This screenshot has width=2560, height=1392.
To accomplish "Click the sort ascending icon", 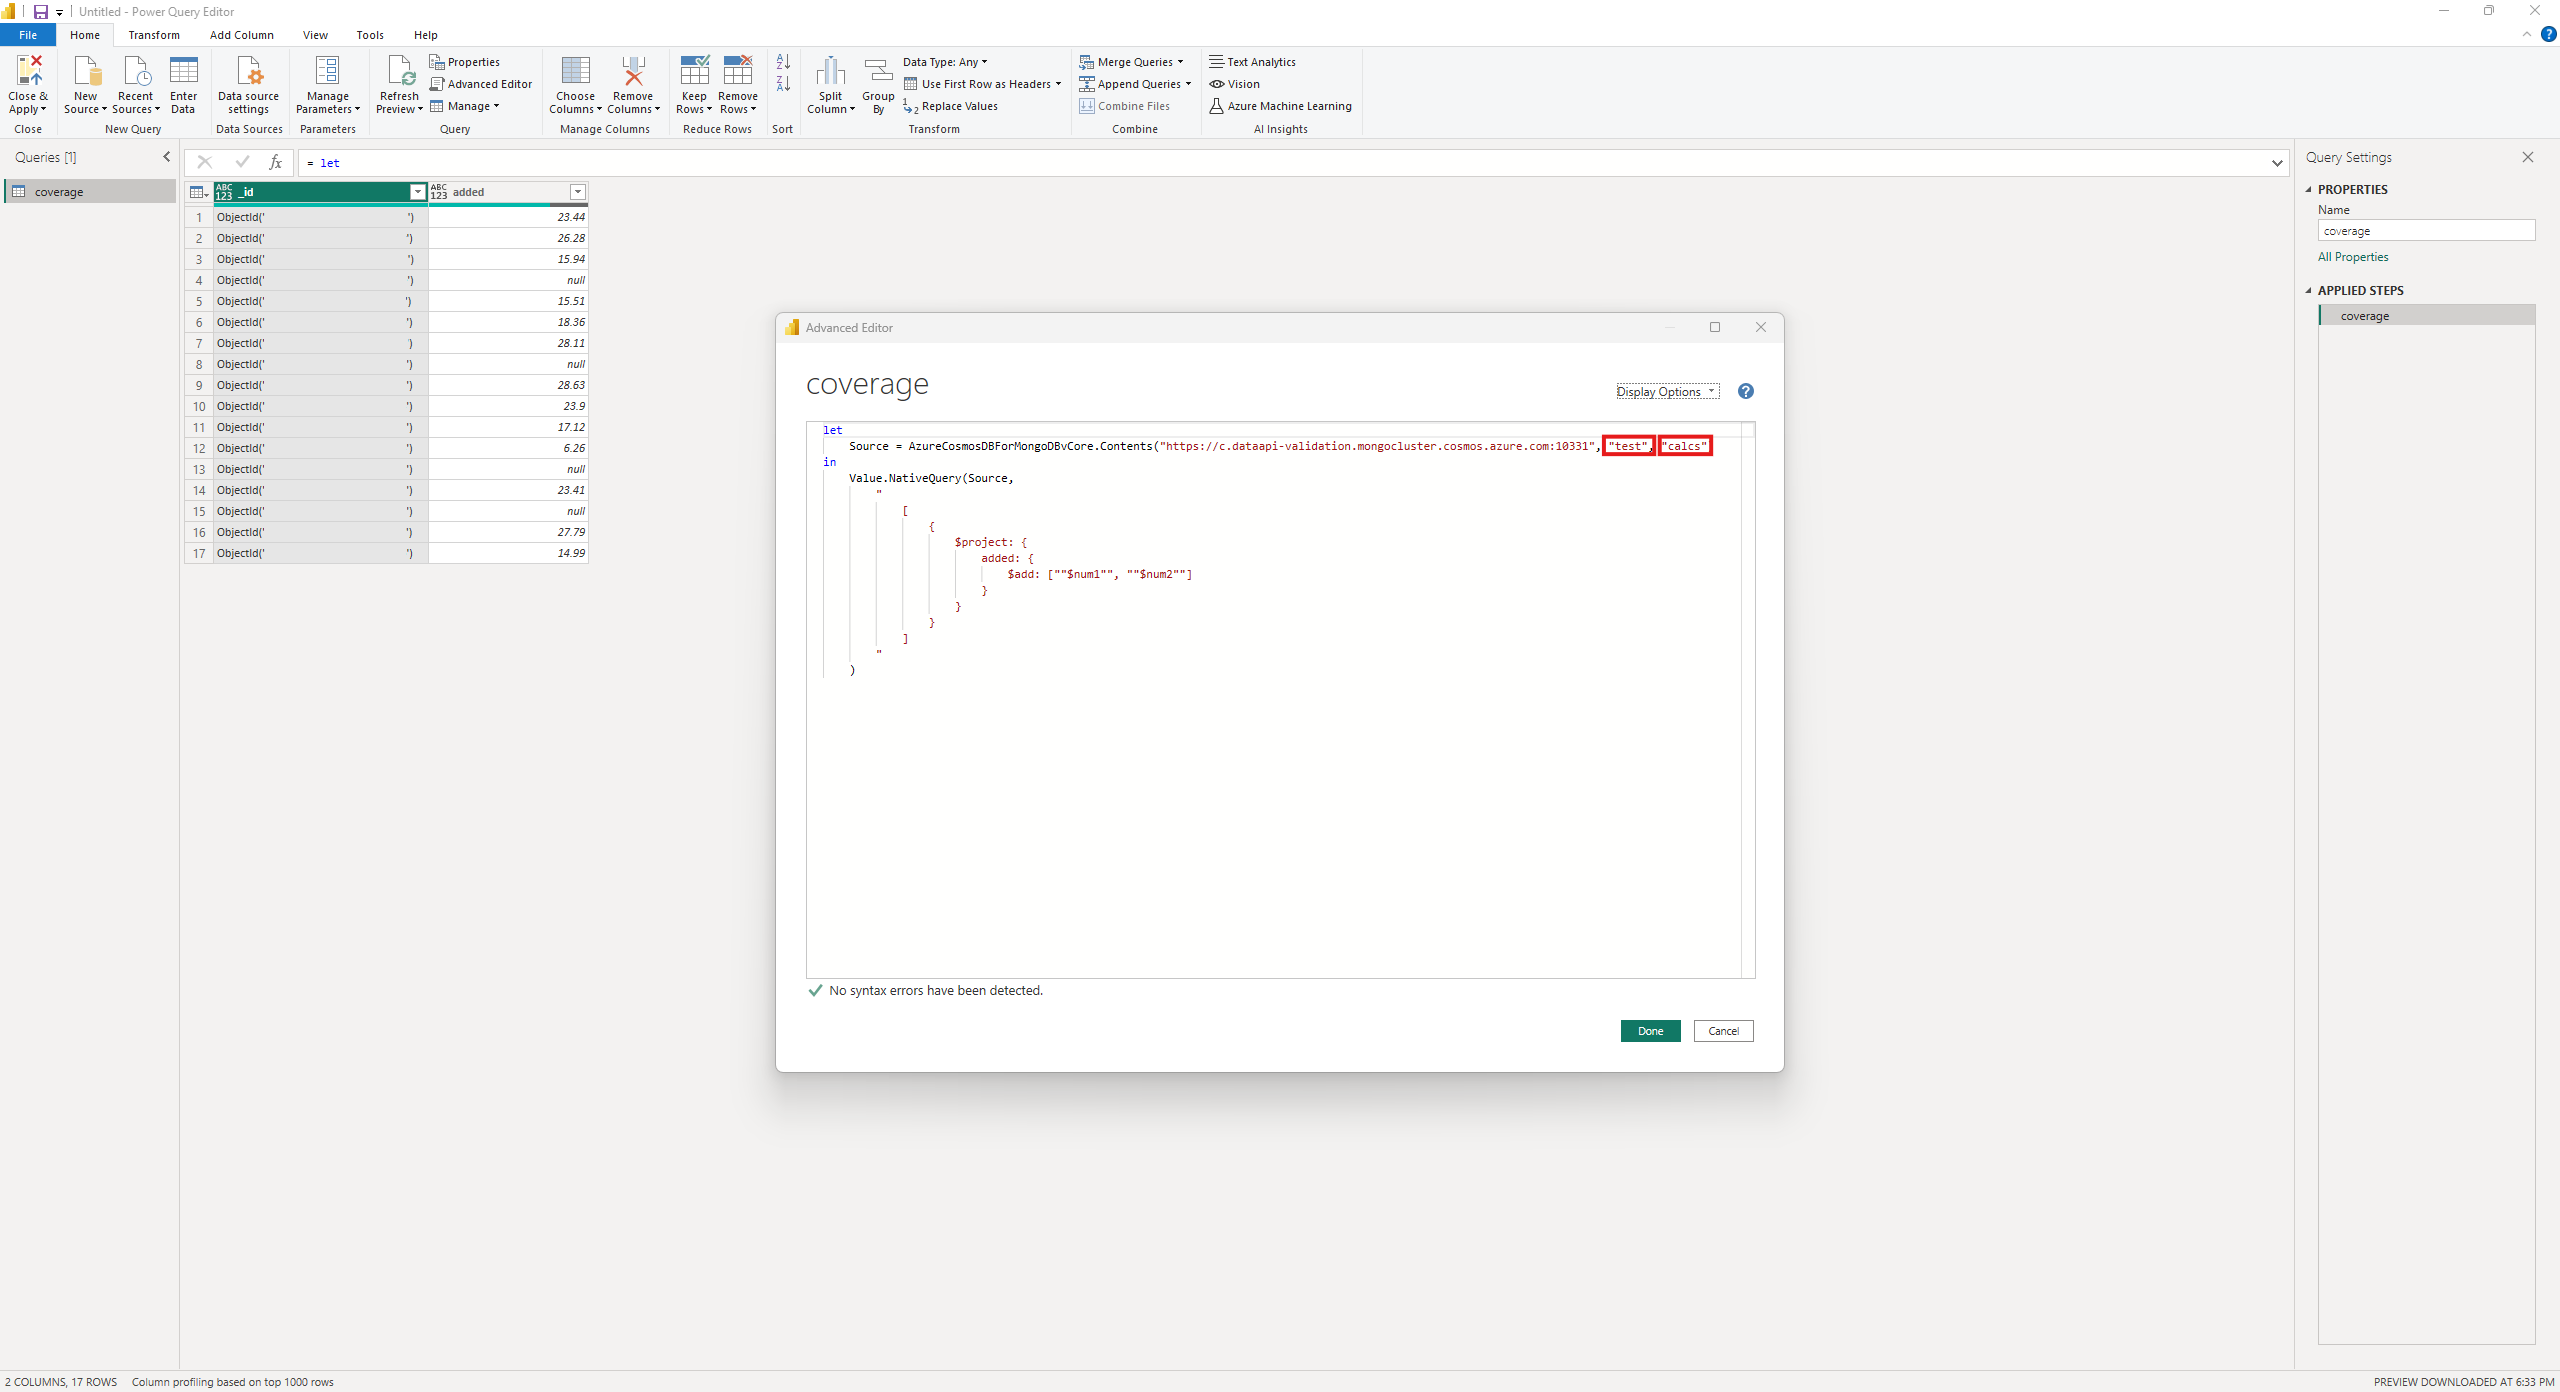I will (x=783, y=62).
